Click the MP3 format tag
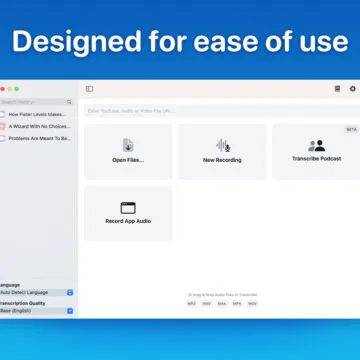 (x=191, y=304)
